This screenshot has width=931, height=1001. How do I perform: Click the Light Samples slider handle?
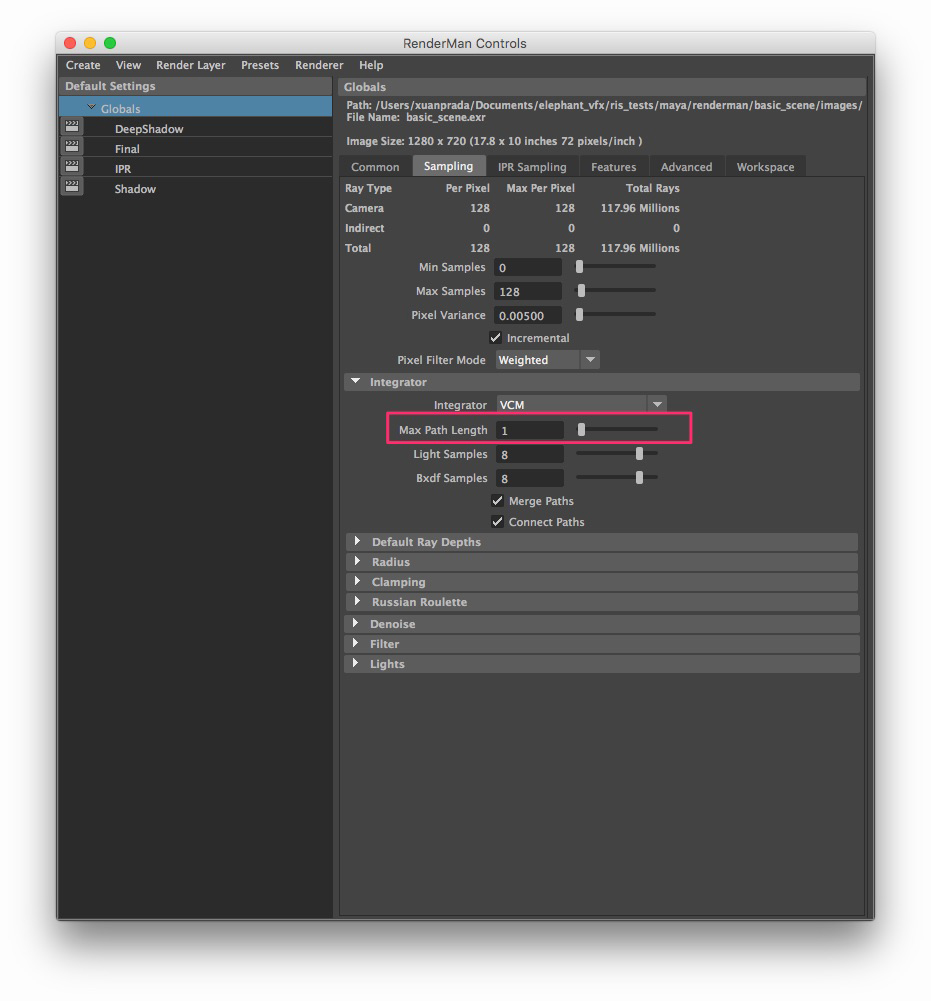coord(639,453)
